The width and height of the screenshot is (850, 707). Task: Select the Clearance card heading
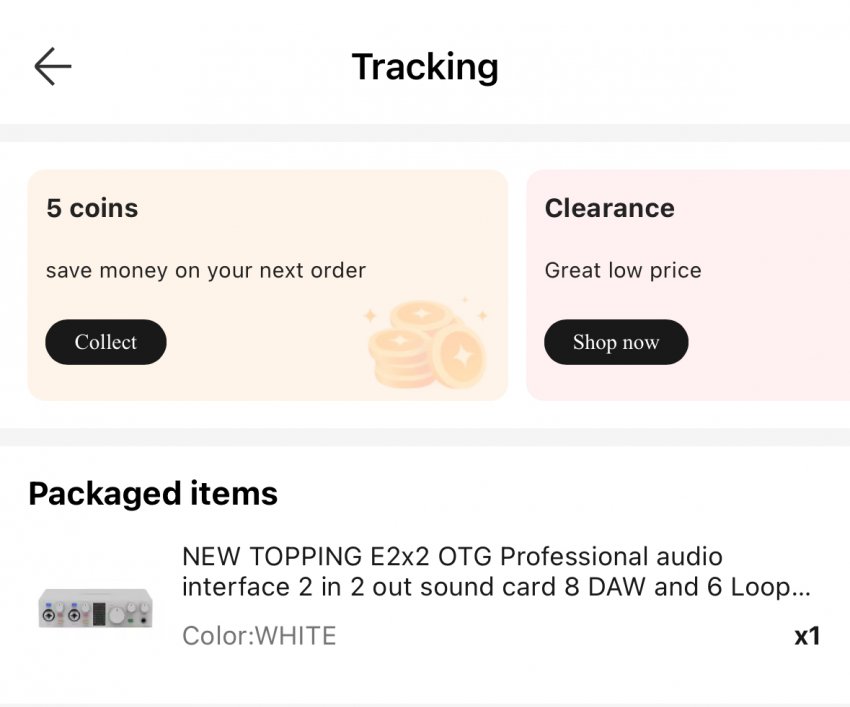point(610,208)
